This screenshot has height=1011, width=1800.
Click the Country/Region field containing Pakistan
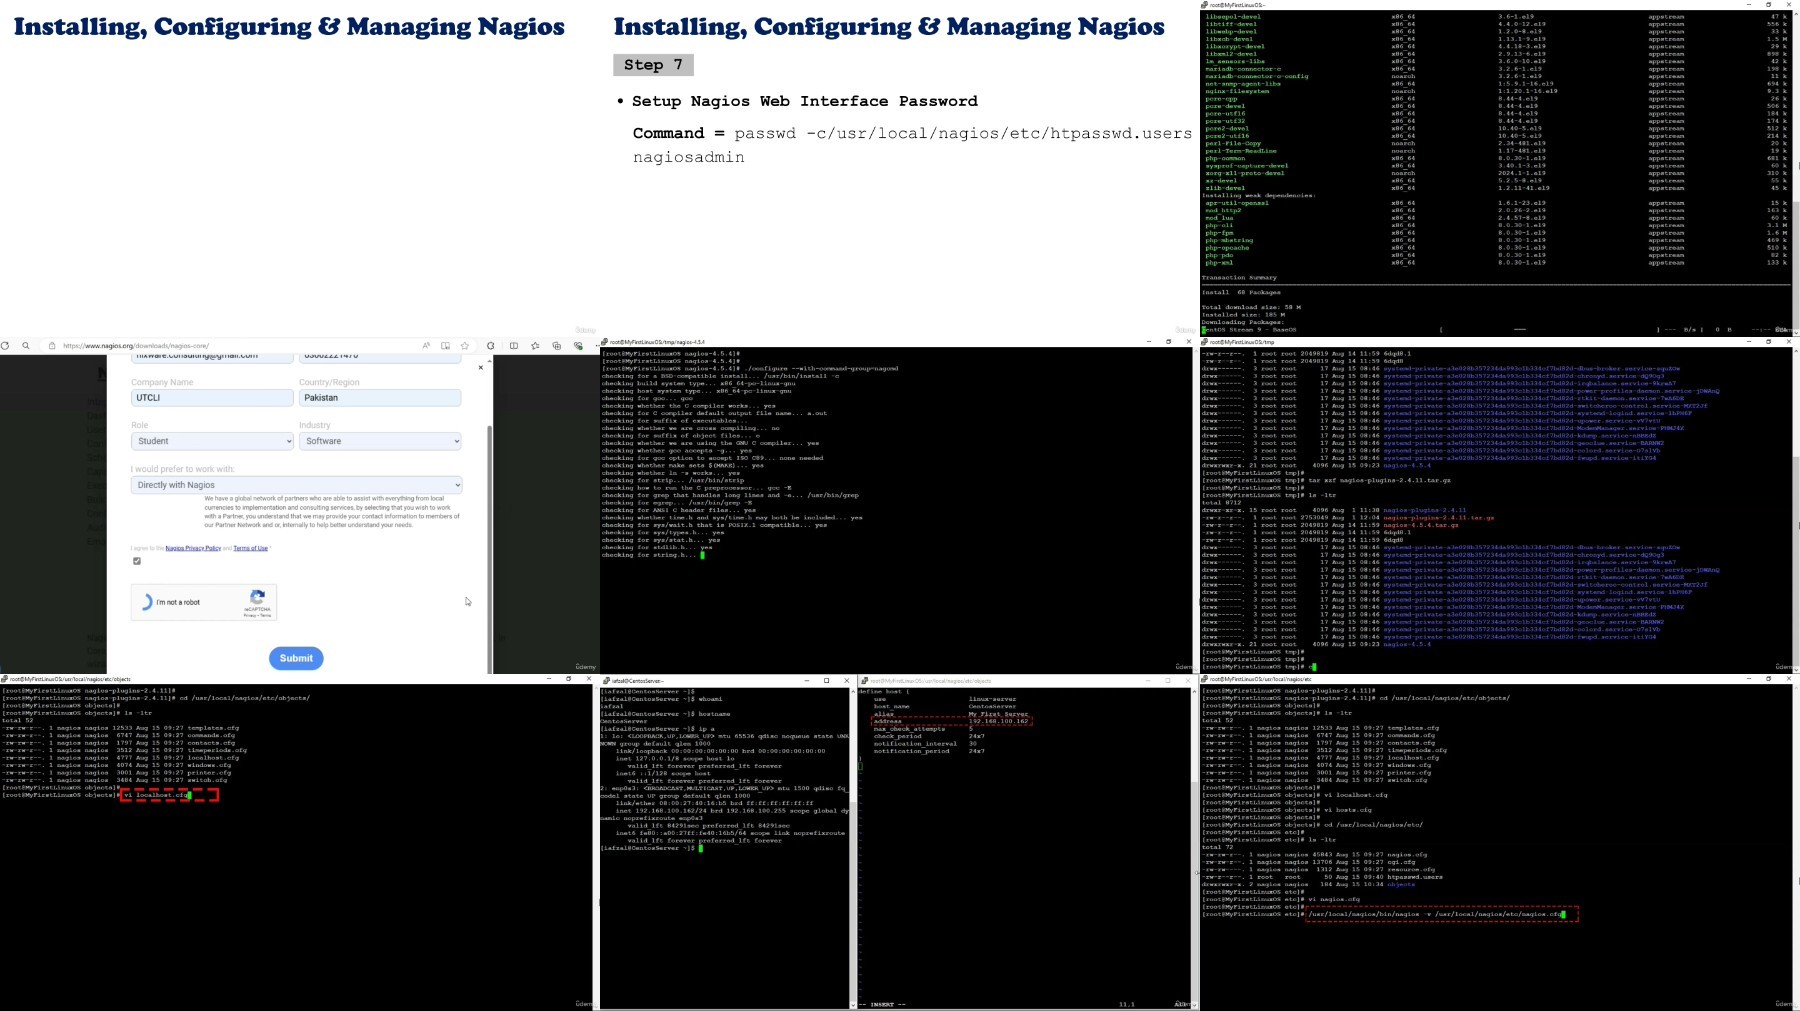380,398
